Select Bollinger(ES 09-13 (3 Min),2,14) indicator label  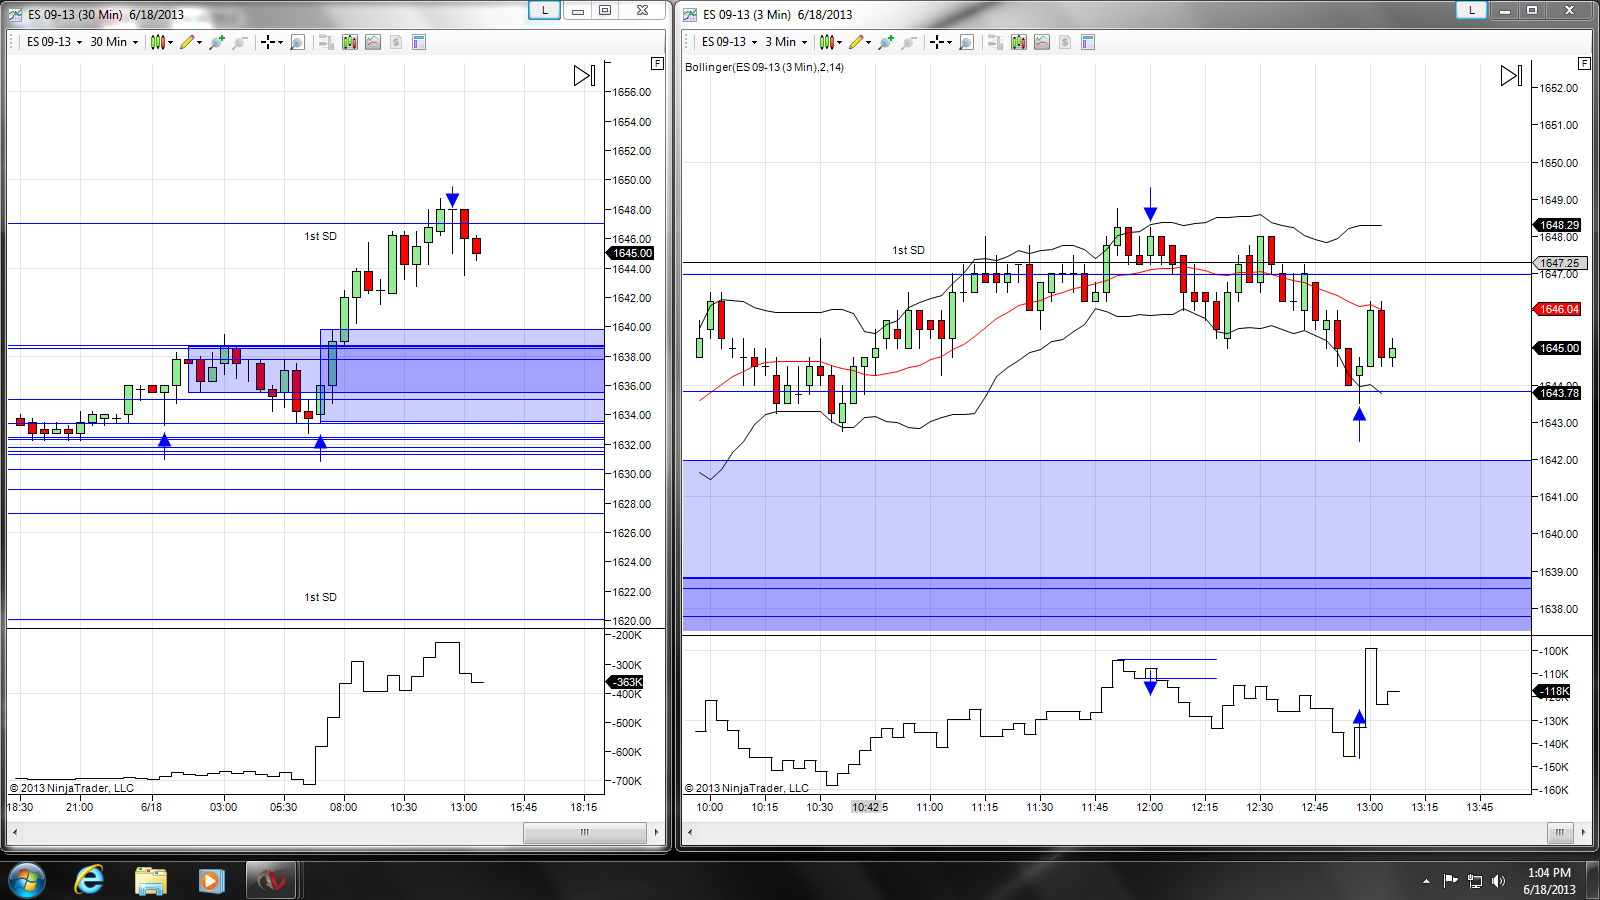(x=764, y=67)
